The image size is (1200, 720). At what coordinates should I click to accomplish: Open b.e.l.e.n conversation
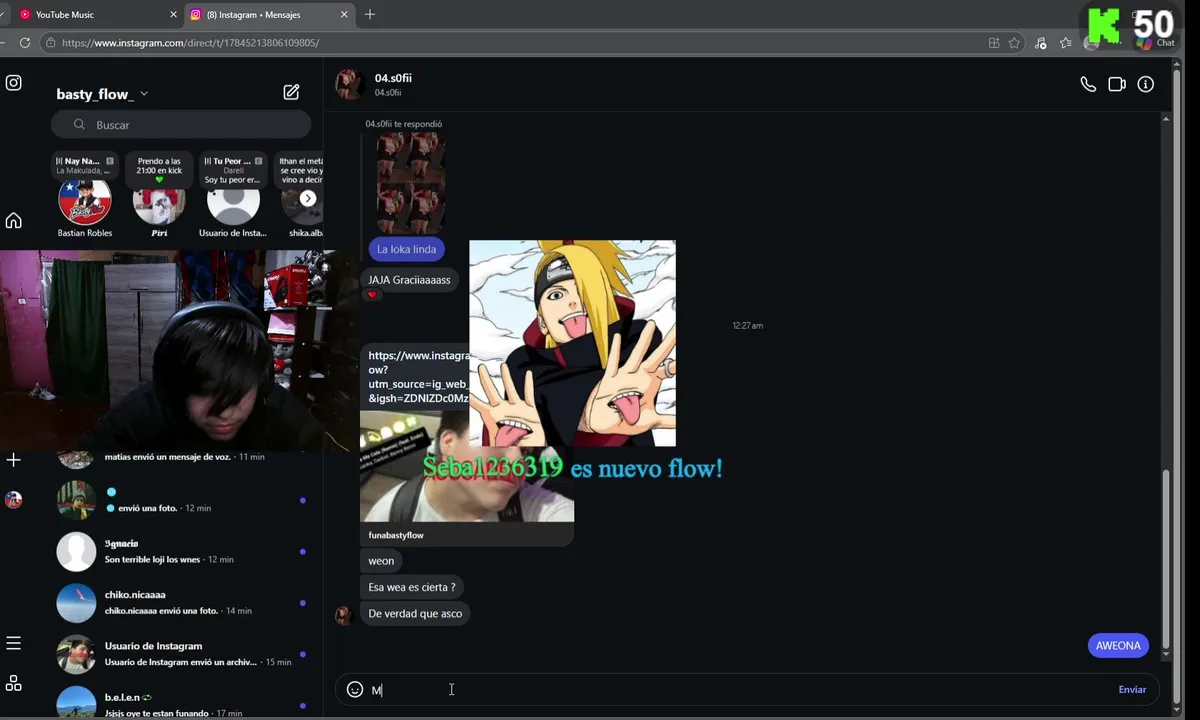[181, 703]
